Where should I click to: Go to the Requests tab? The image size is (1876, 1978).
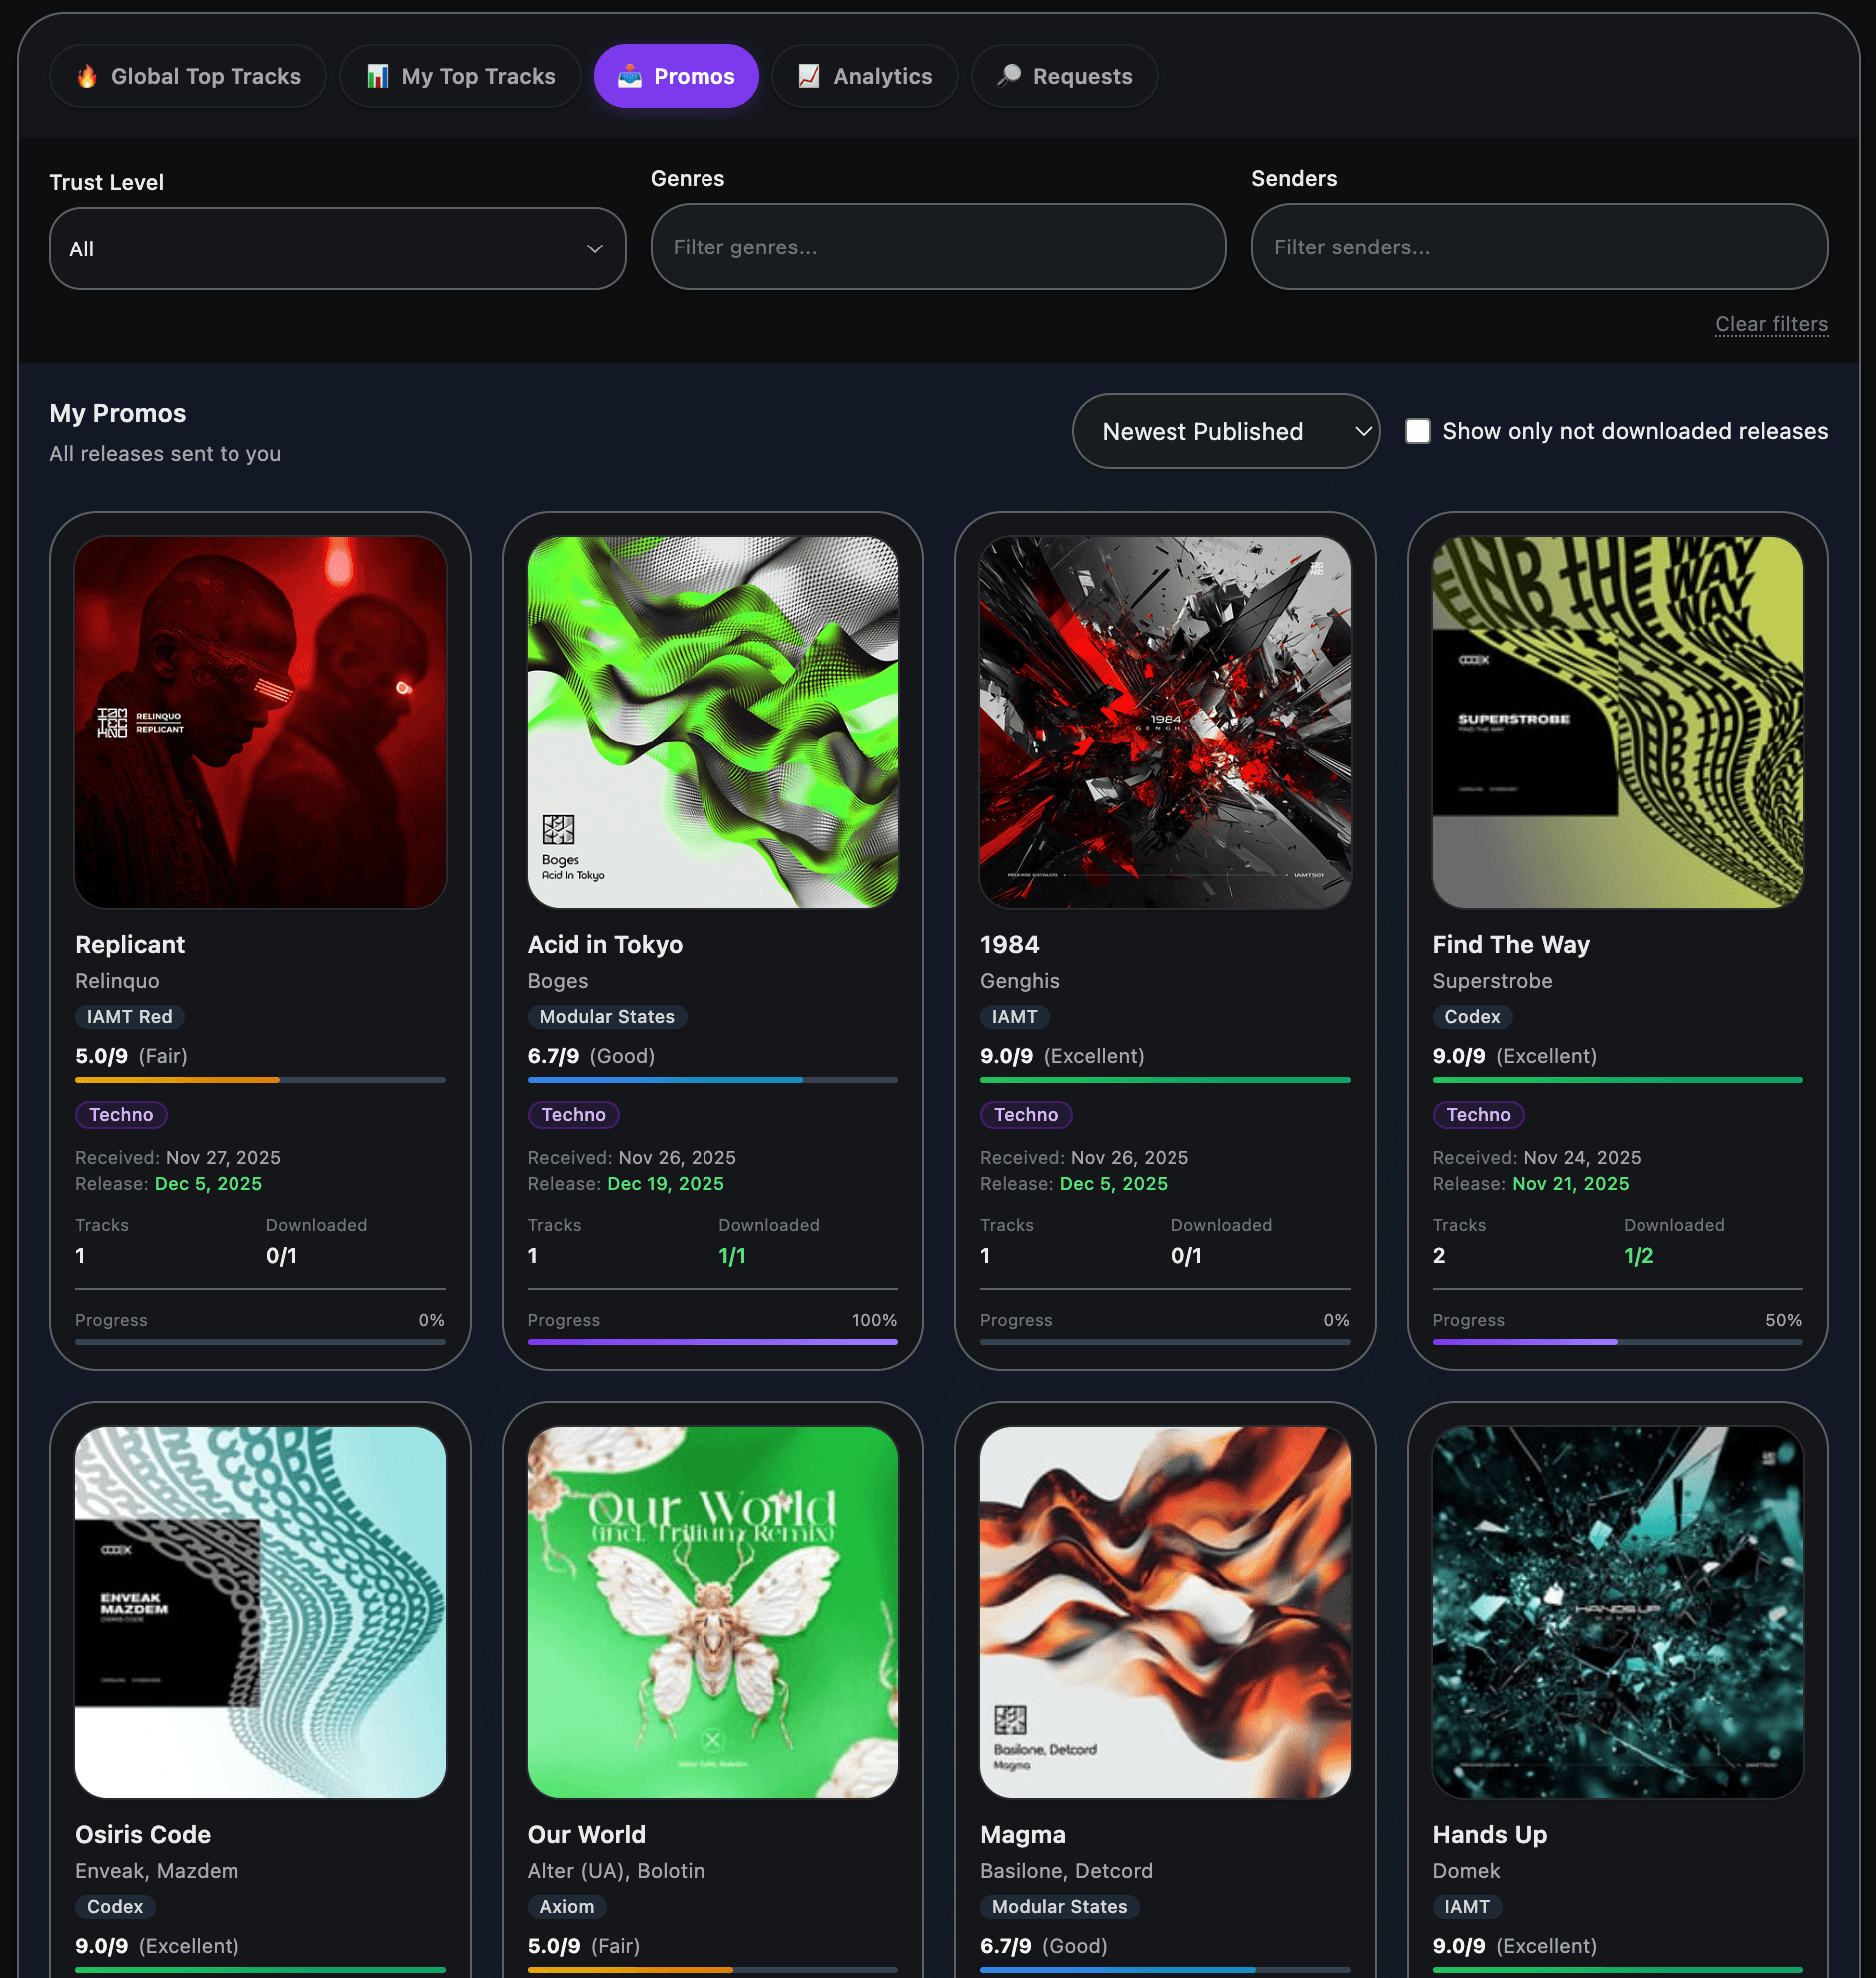(x=1064, y=76)
